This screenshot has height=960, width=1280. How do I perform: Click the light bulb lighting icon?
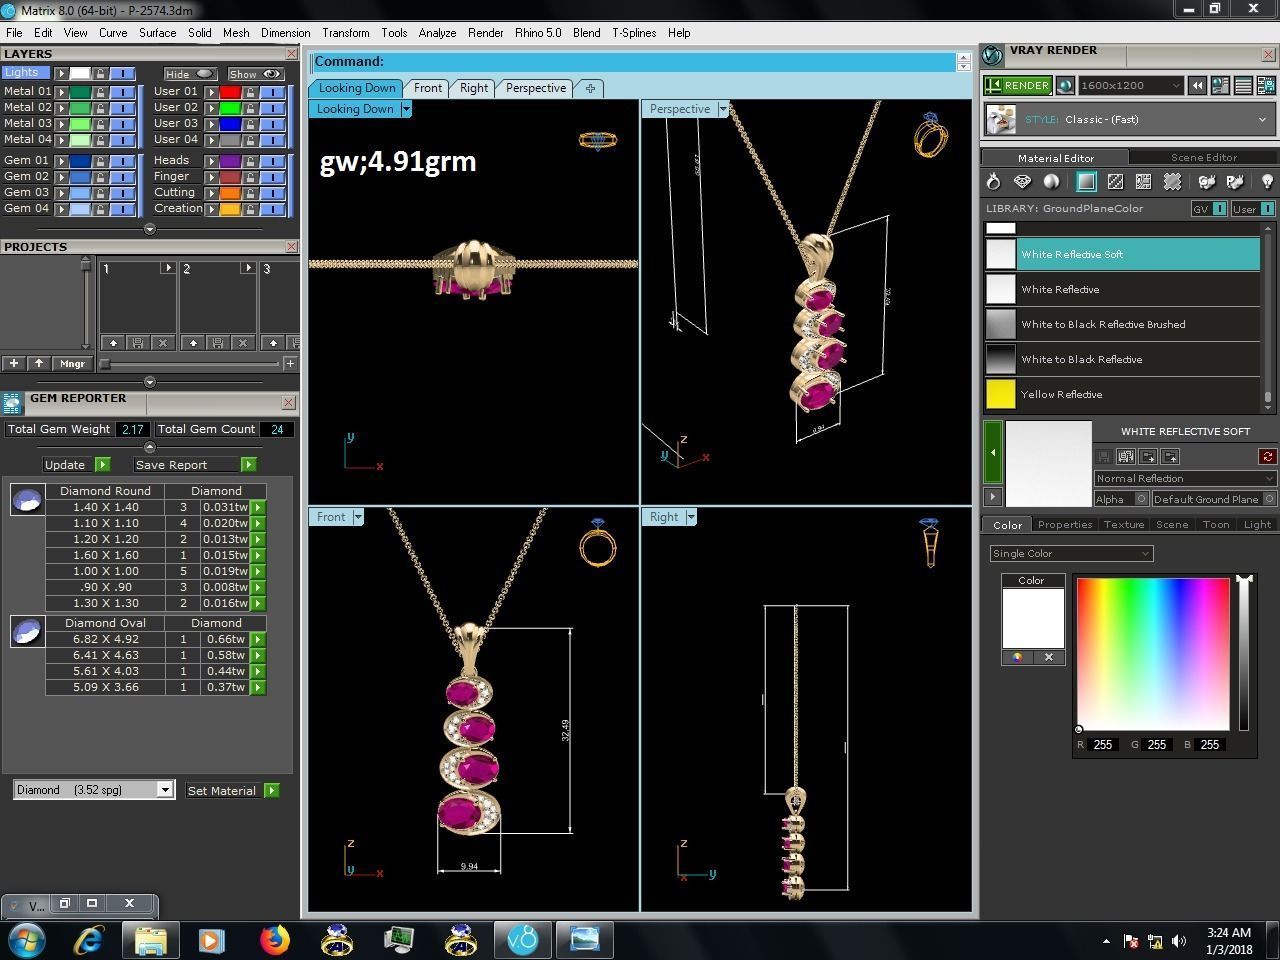click(1267, 182)
